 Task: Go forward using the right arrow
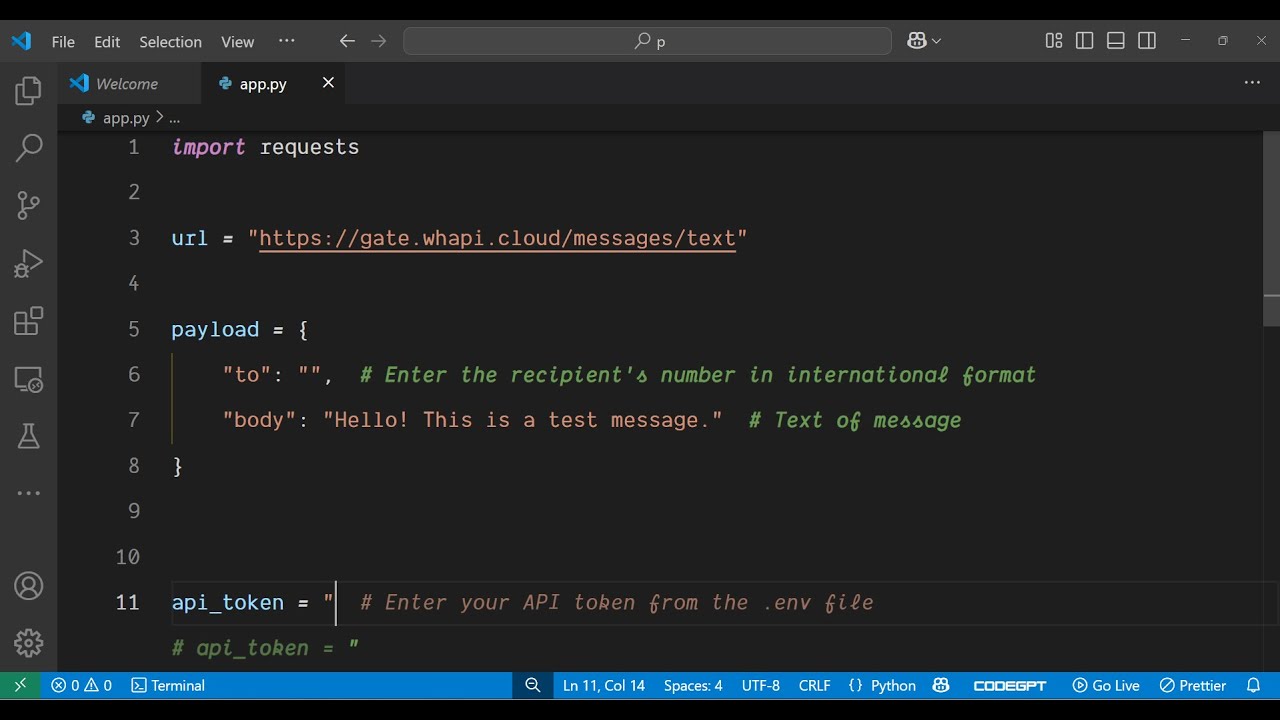tap(378, 41)
